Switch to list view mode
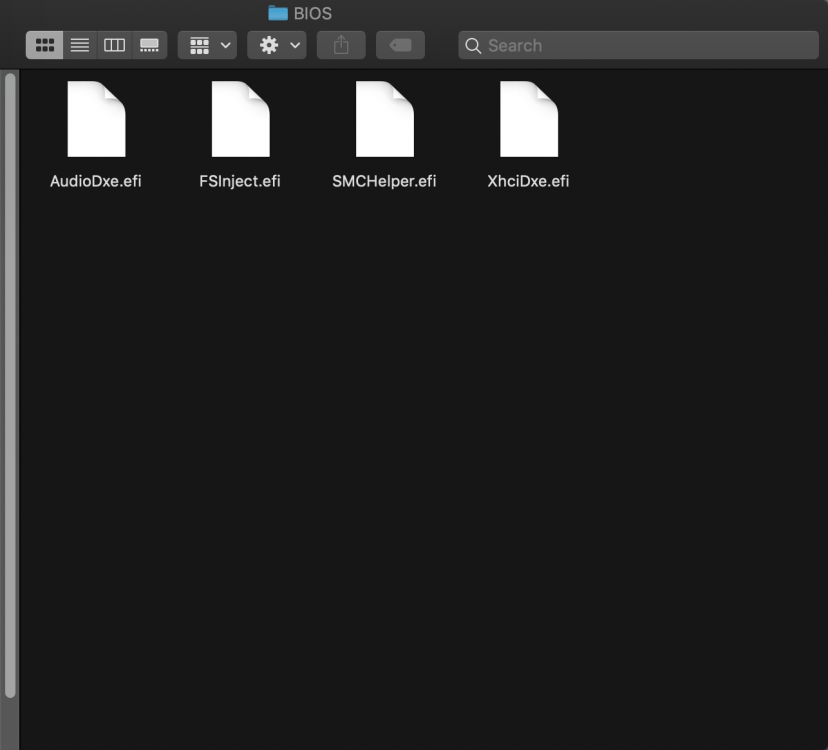Image resolution: width=828 pixels, height=750 pixels. click(80, 45)
